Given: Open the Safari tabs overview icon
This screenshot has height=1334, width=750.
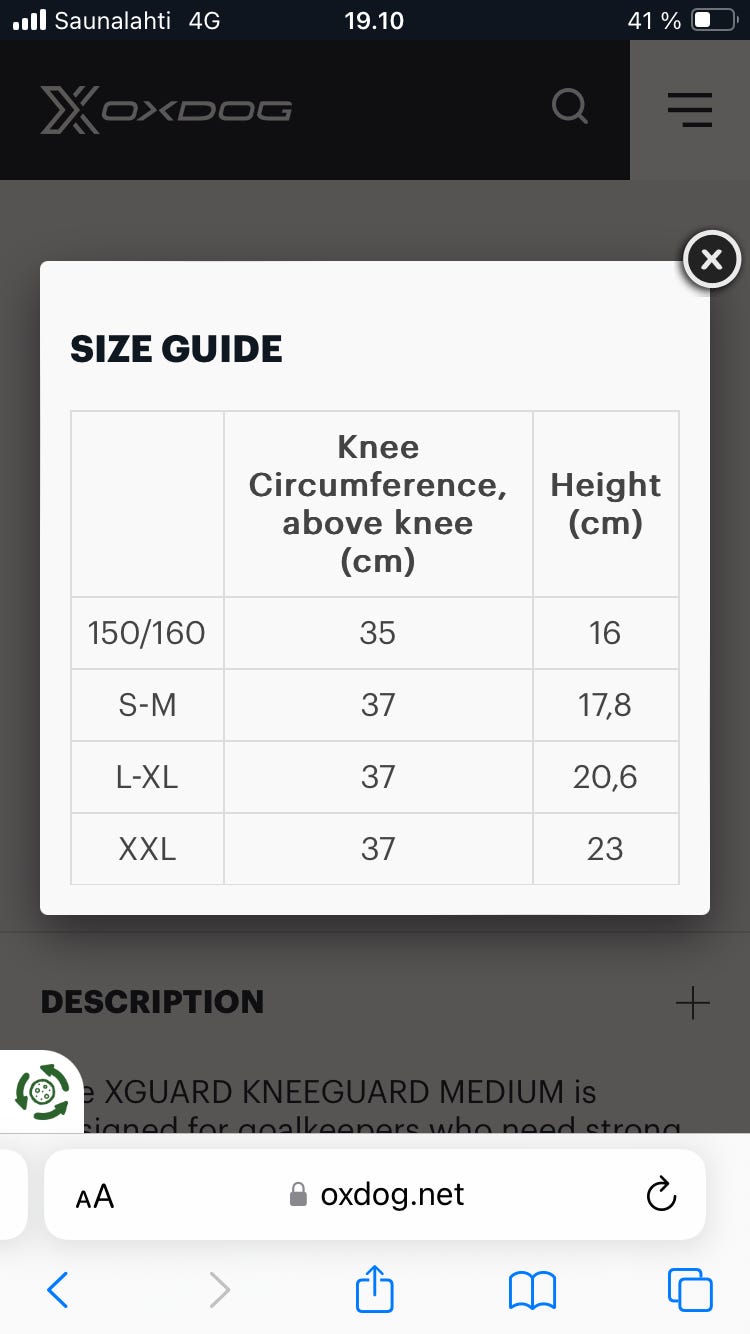Looking at the screenshot, I should tap(690, 1290).
